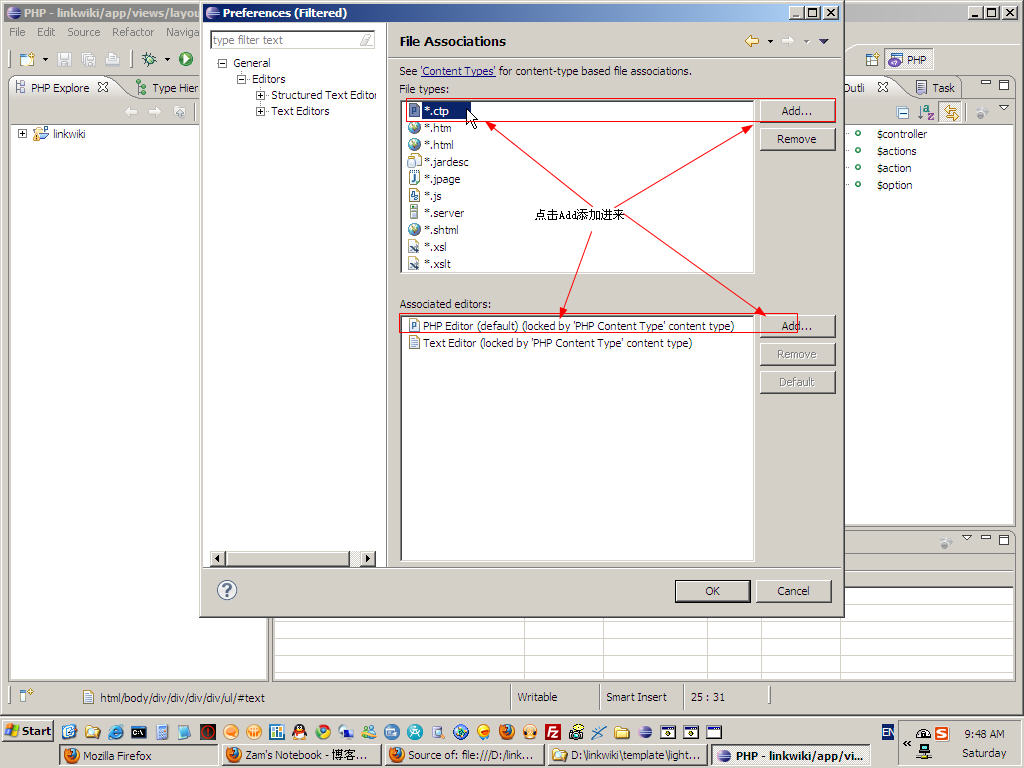Click Remove button for file types
The image size is (1024, 768).
click(x=797, y=139)
